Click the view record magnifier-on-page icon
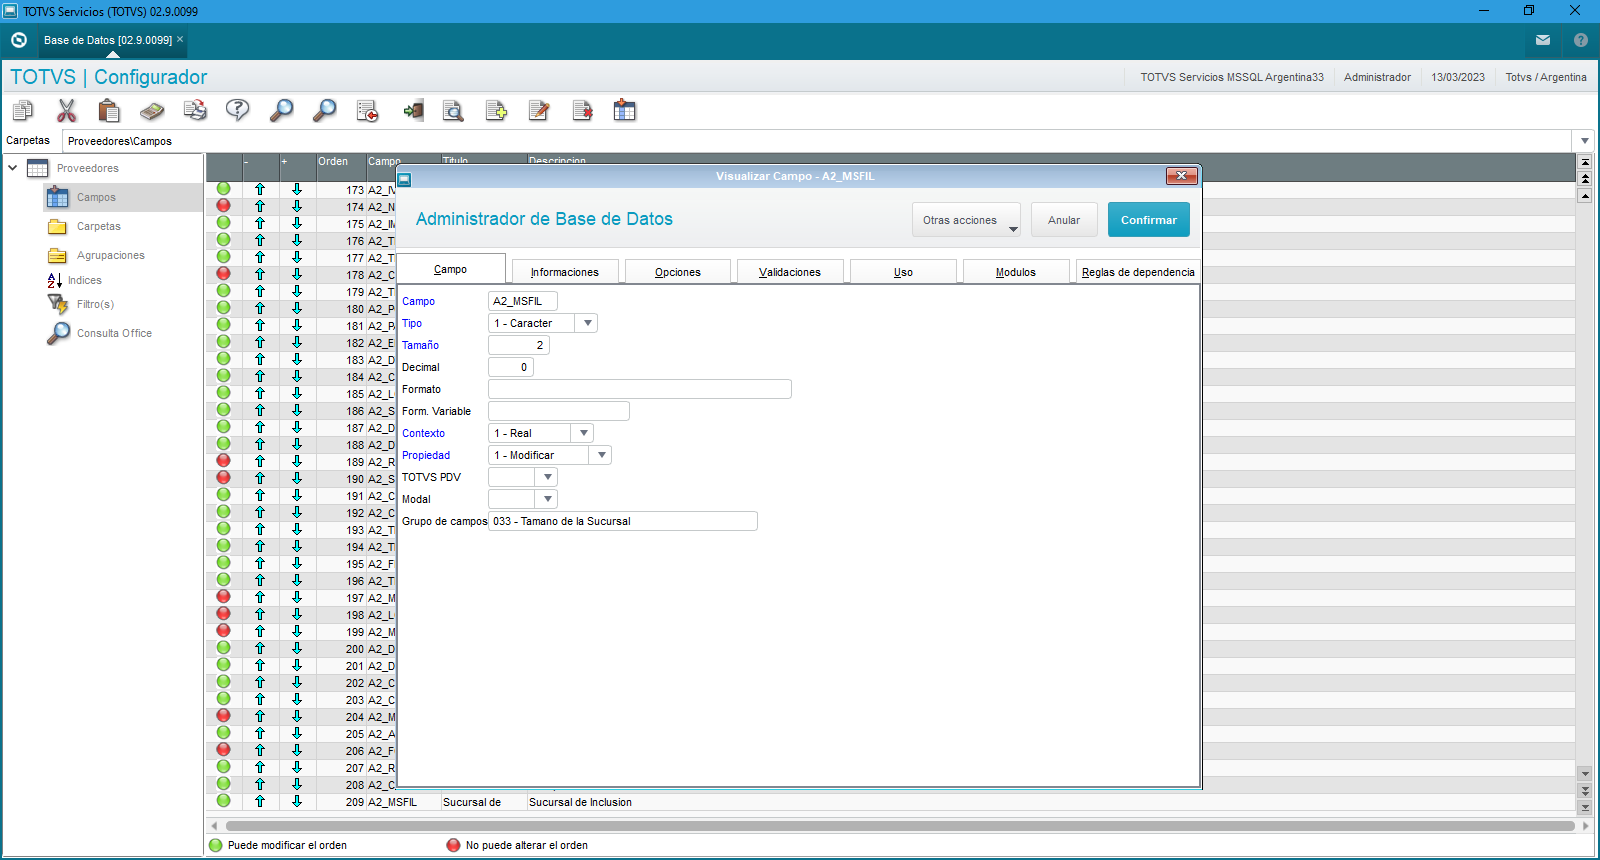Viewport: 1600px width, 860px height. point(453,110)
